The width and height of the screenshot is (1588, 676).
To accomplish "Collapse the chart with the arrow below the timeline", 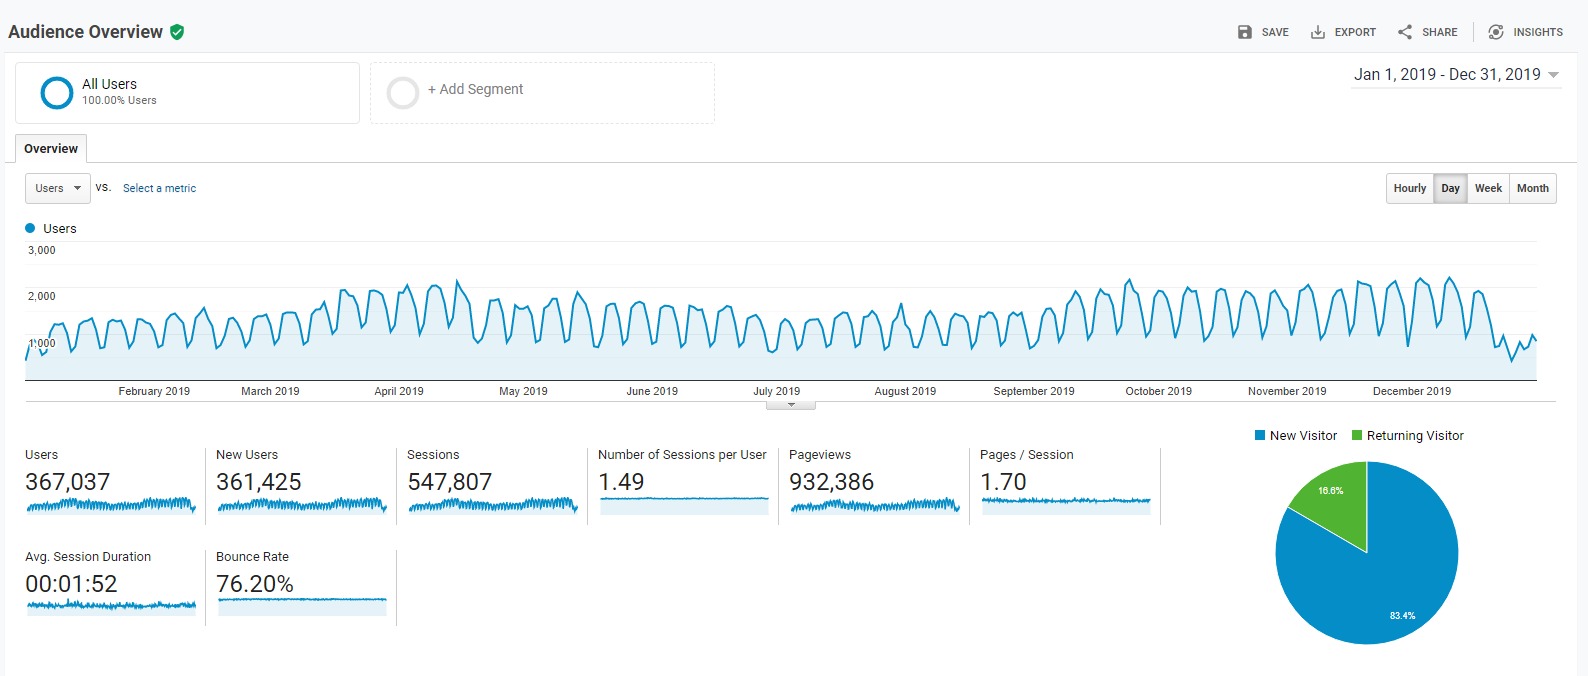I will (x=791, y=405).
